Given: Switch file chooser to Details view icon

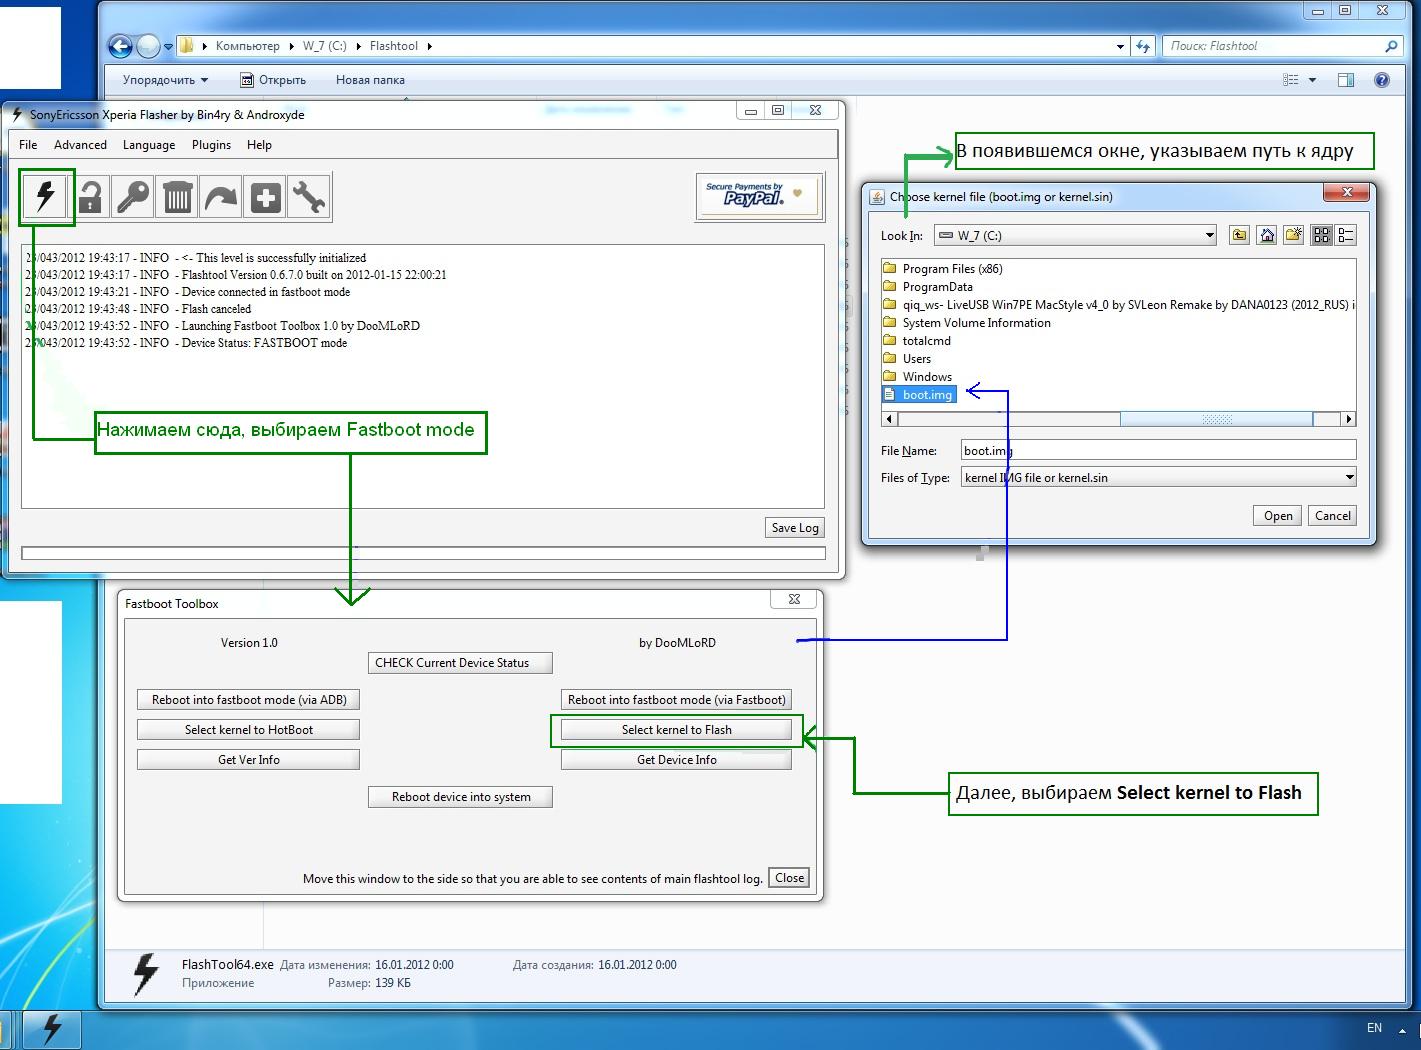Looking at the screenshot, I should [x=1346, y=235].
